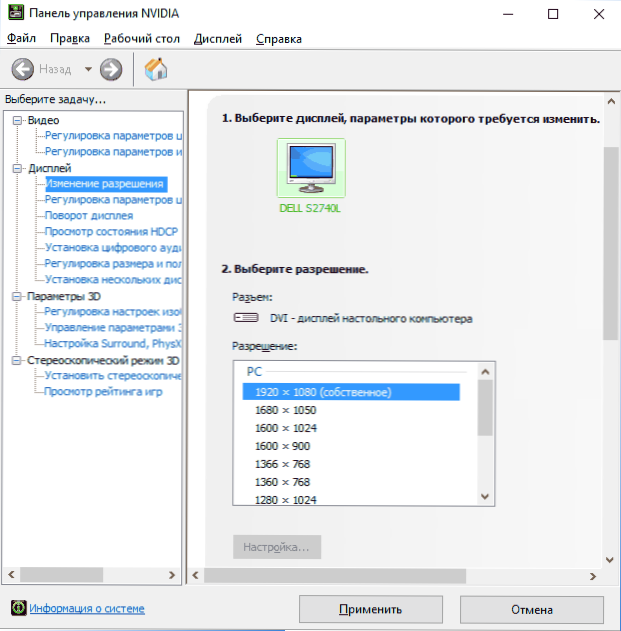621x631 pixels.
Task: Open Установить стереоскопический режим task
Action: pyautogui.click(x=113, y=375)
